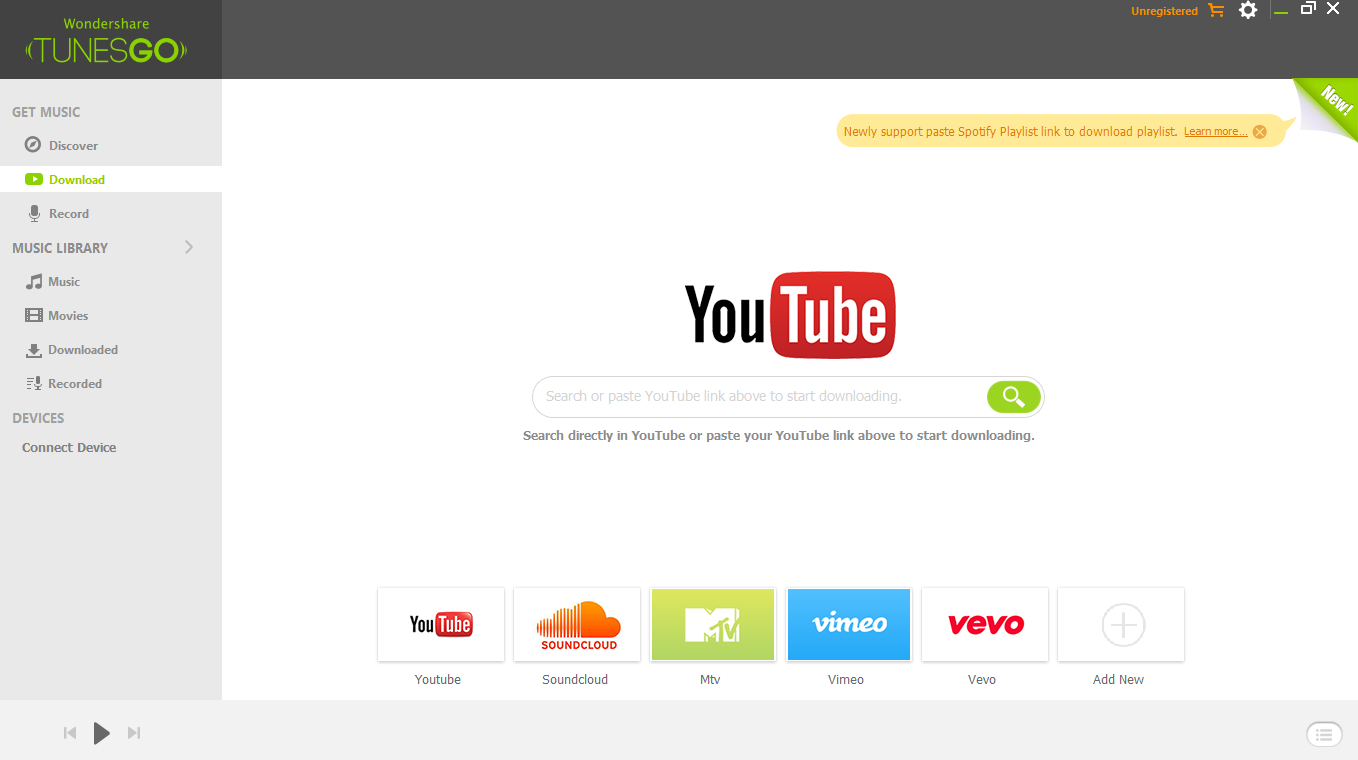This screenshot has height=760, width=1358.
Task: Start playback with the play button
Action: coord(101,733)
